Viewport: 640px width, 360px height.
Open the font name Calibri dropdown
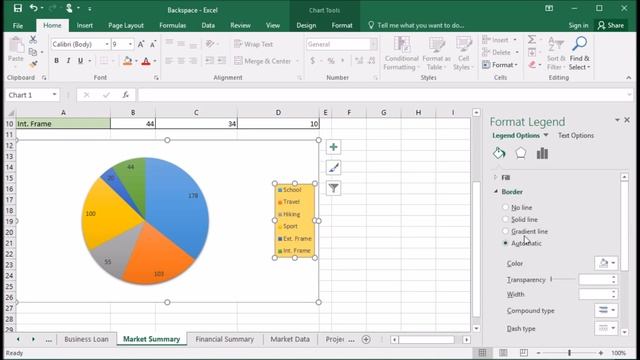(107, 44)
